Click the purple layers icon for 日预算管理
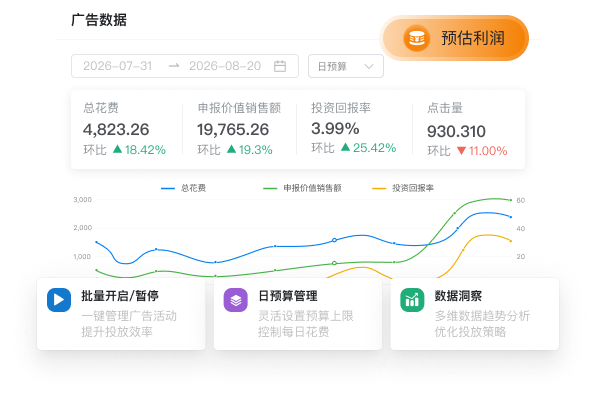This screenshot has height=393, width=596. [x=236, y=300]
